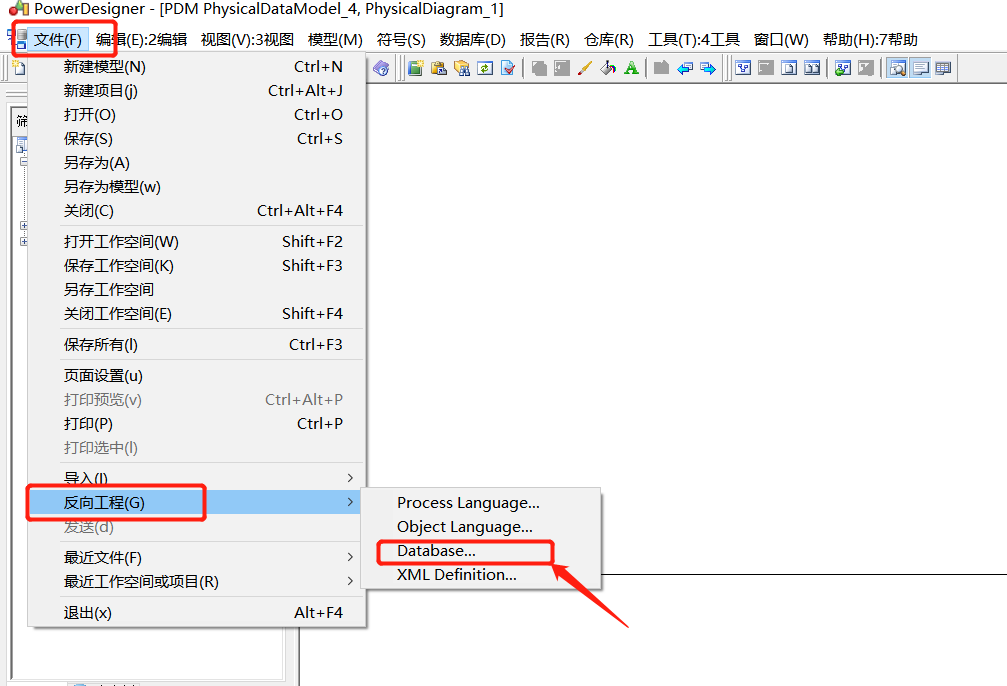Expand the 反向工程(G) submenu arrow
1007x686 pixels.
coord(350,502)
